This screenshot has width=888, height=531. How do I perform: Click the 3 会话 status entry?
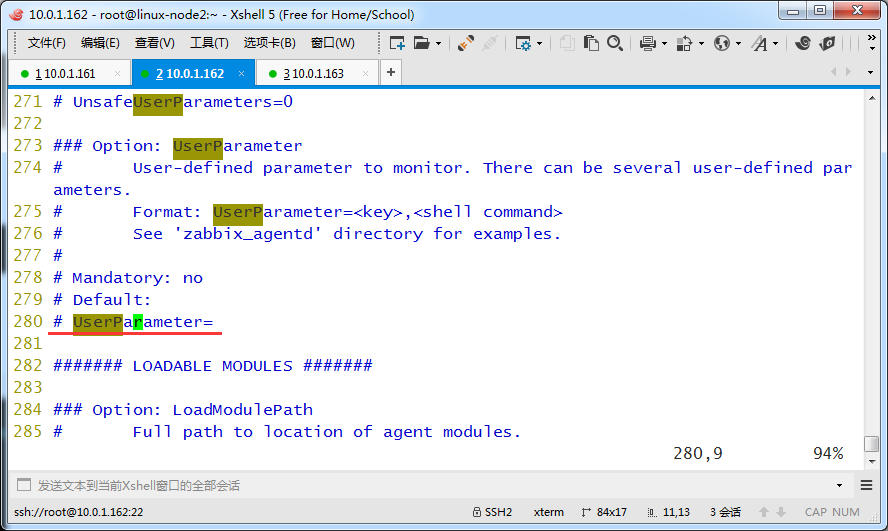click(x=725, y=512)
